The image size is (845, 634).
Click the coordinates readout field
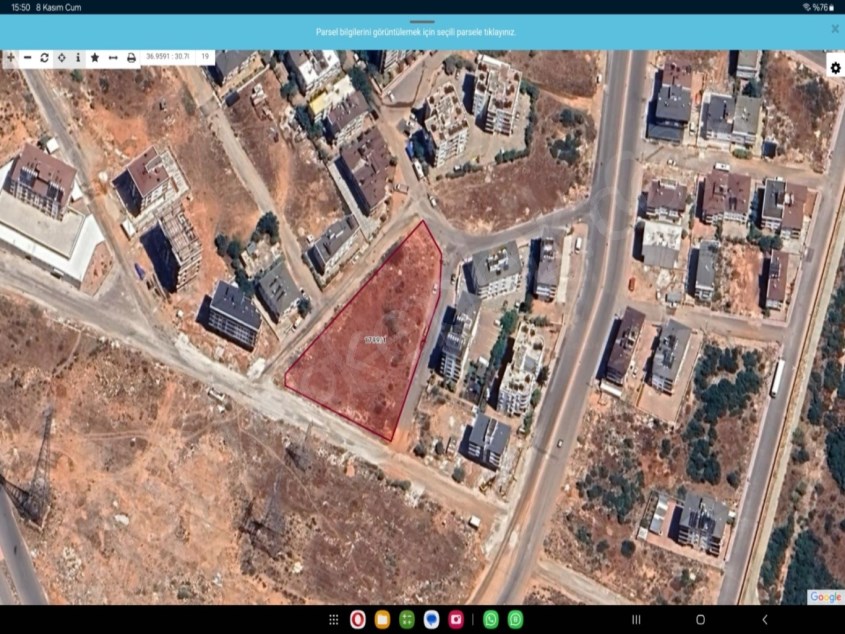(x=168, y=58)
